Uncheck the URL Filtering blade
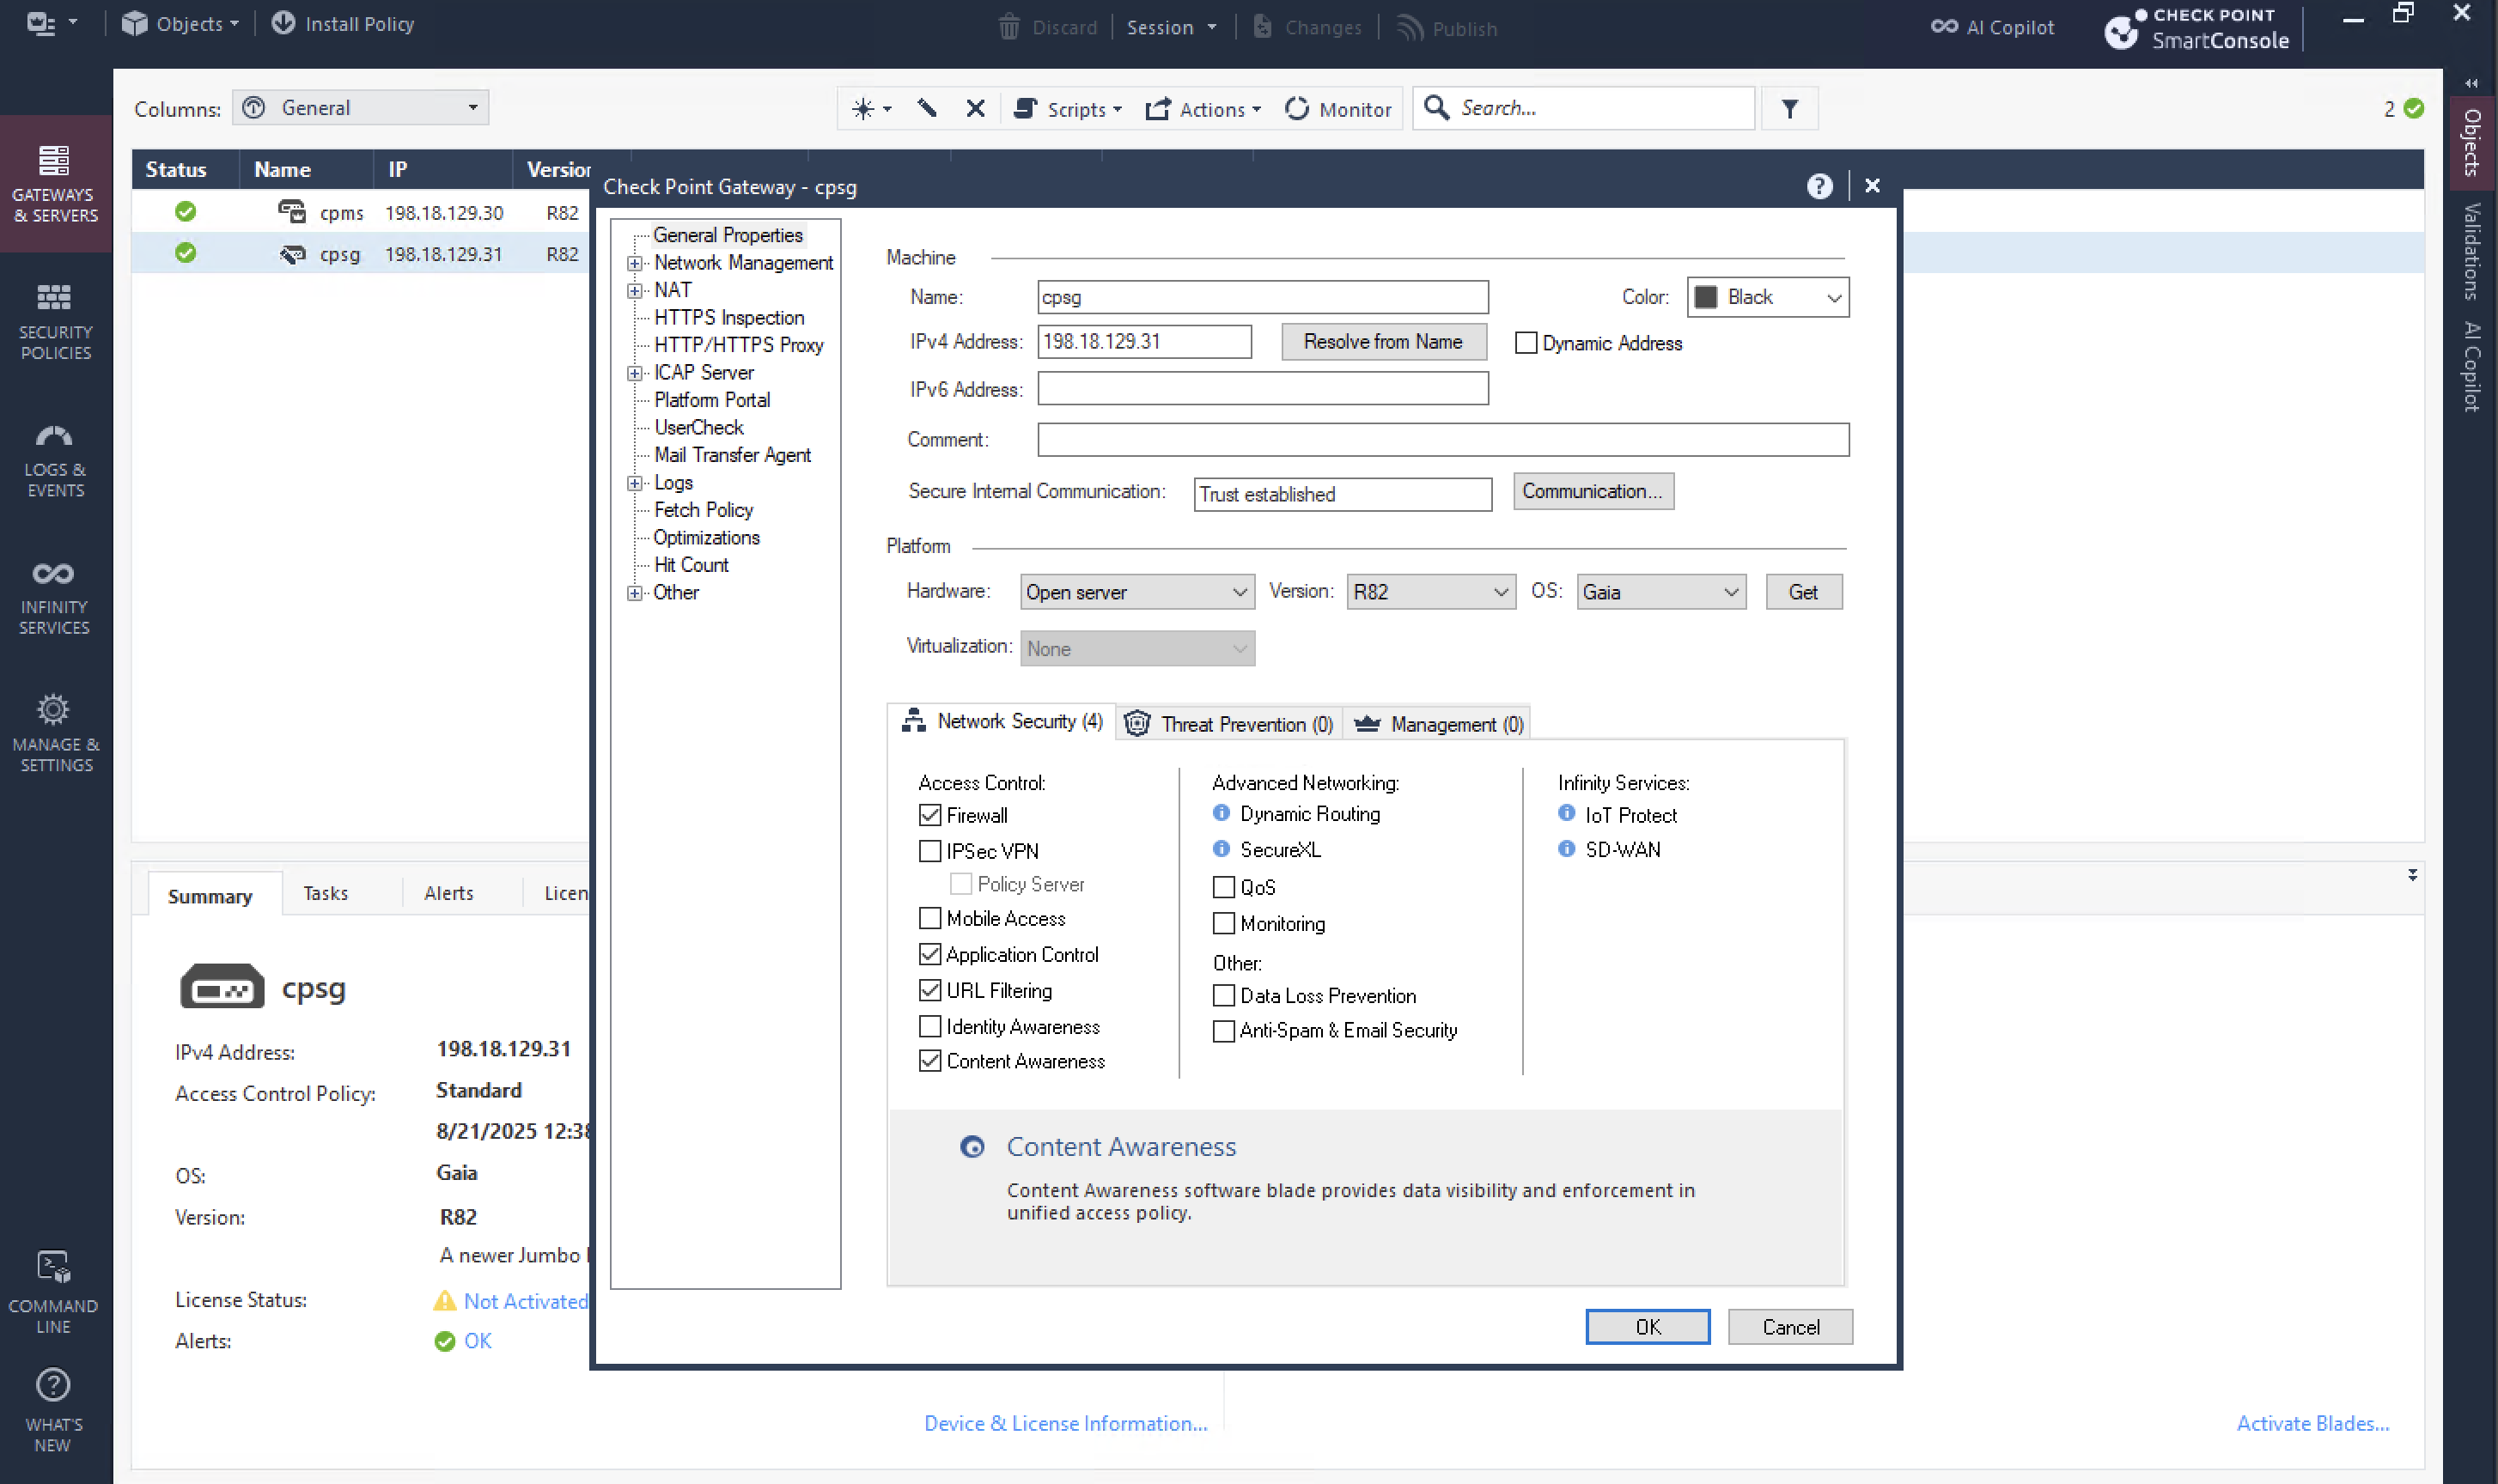2498x1484 pixels. tap(930, 990)
